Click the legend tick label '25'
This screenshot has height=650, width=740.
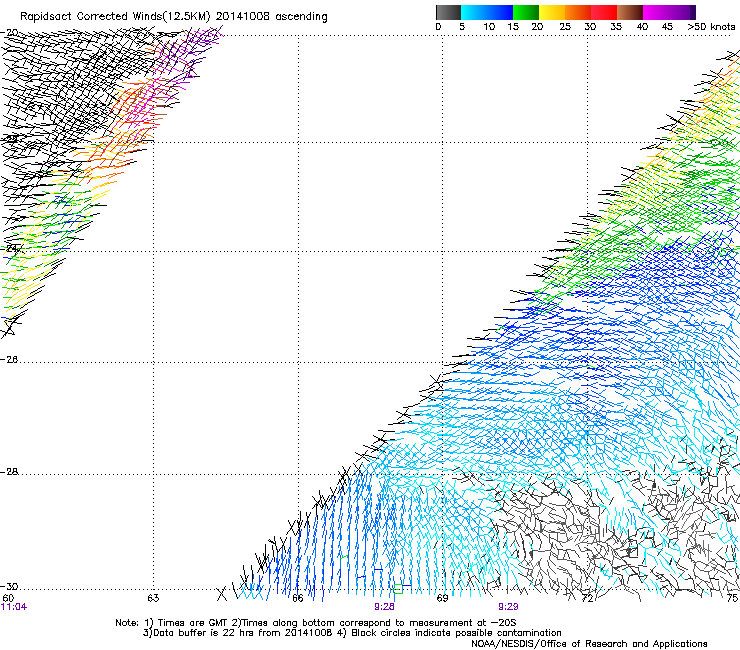tap(565, 27)
